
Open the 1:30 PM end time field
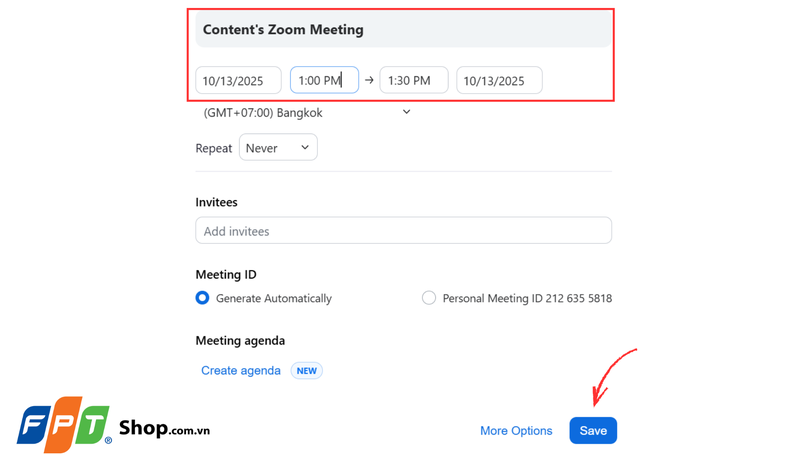point(413,80)
